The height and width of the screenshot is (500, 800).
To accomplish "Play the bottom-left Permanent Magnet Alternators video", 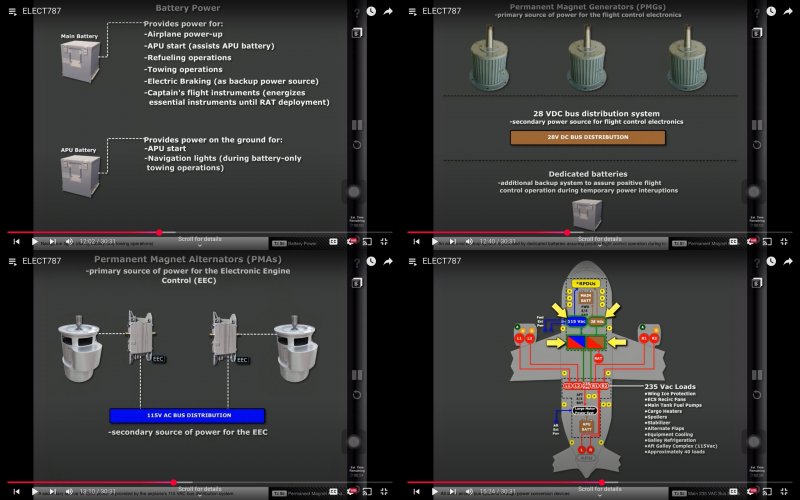I will [x=35, y=493].
